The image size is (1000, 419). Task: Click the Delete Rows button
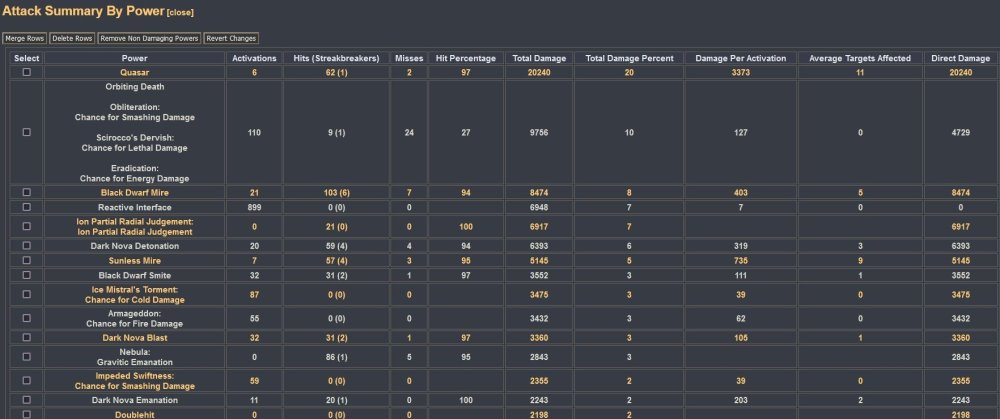click(x=72, y=38)
